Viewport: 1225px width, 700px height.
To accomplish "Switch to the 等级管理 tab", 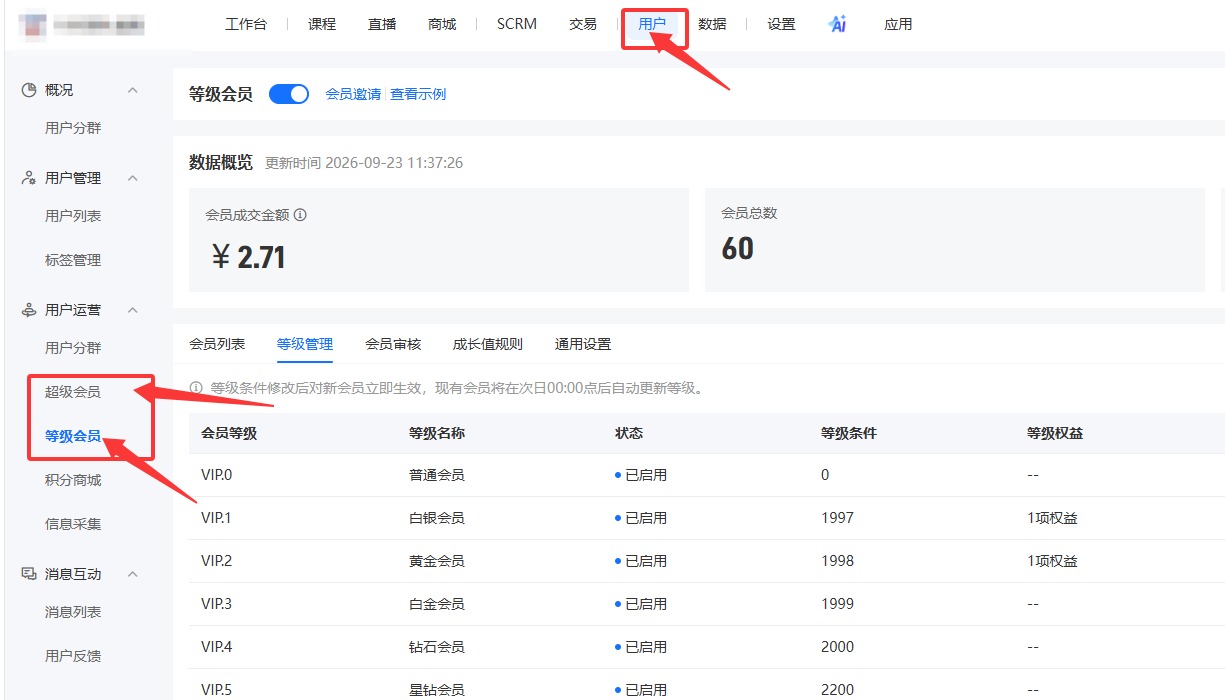I will click(x=305, y=344).
